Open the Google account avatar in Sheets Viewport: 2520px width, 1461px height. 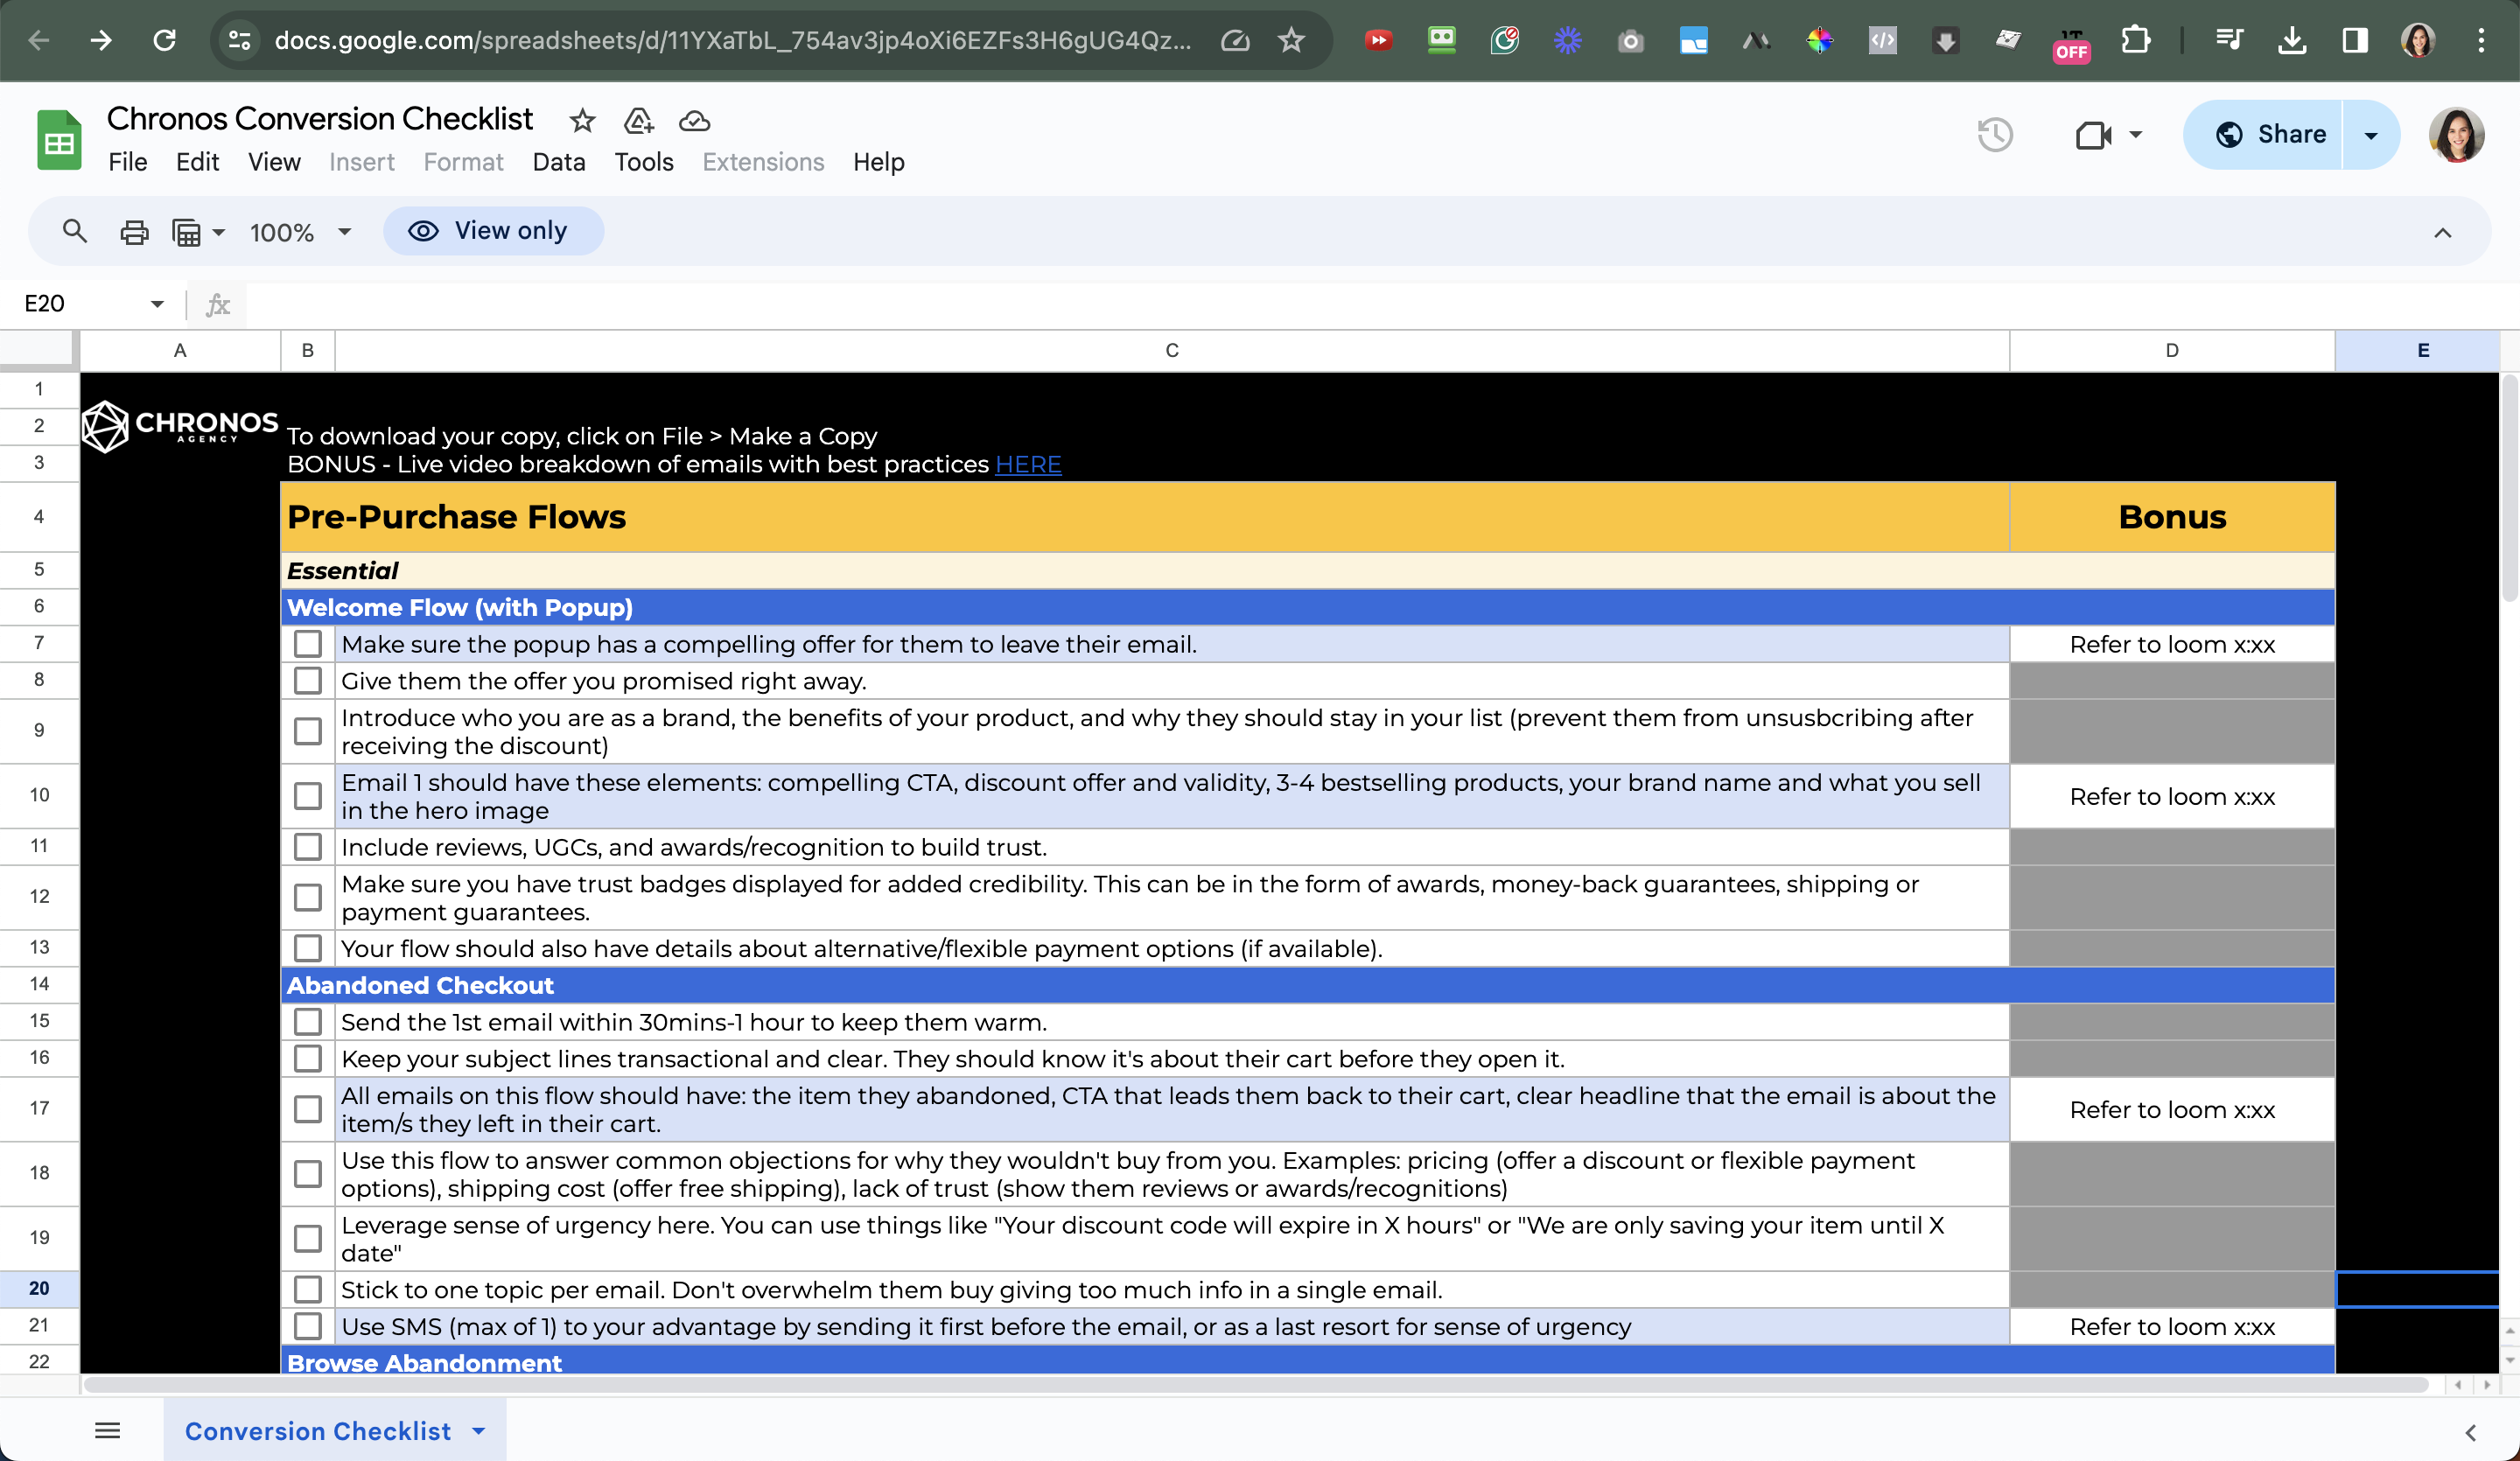pyautogui.click(x=2456, y=134)
